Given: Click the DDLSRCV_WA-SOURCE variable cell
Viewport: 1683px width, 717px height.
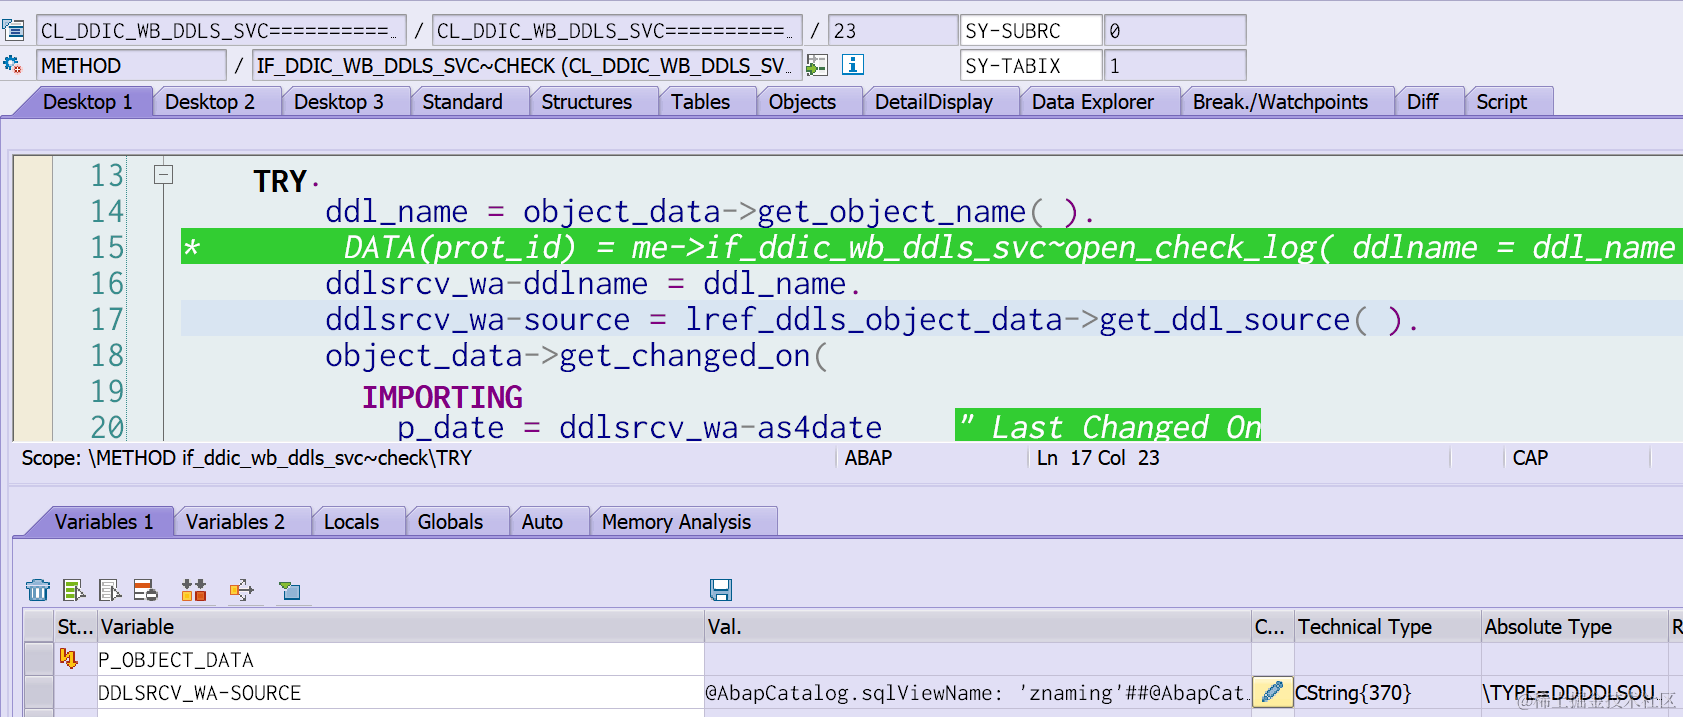Looking at the screenshot, I should 400,692.
